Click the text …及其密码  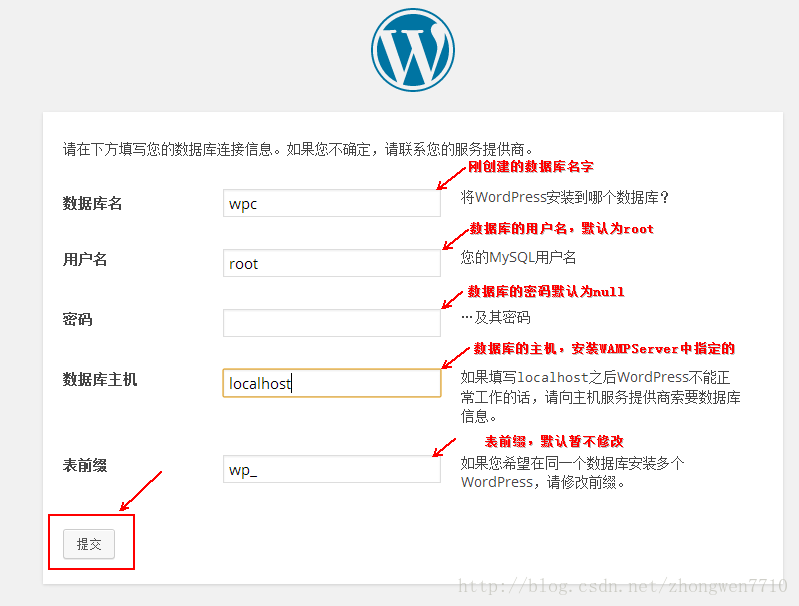point(496,318)
